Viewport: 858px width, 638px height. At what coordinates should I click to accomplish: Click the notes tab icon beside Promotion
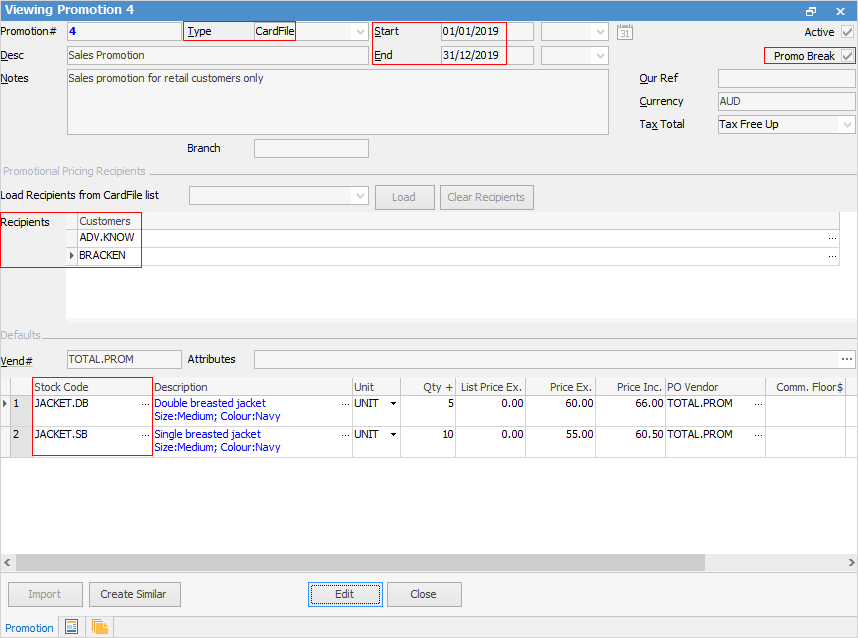pos(71,627)
